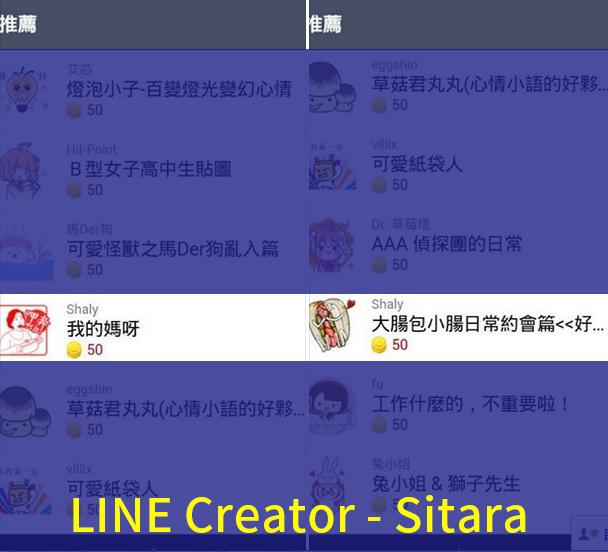This screenshot has width=608, height=552.
Task: Select 燈泡小子-百變燈光變幻心情 title
Action: (179, 89)
